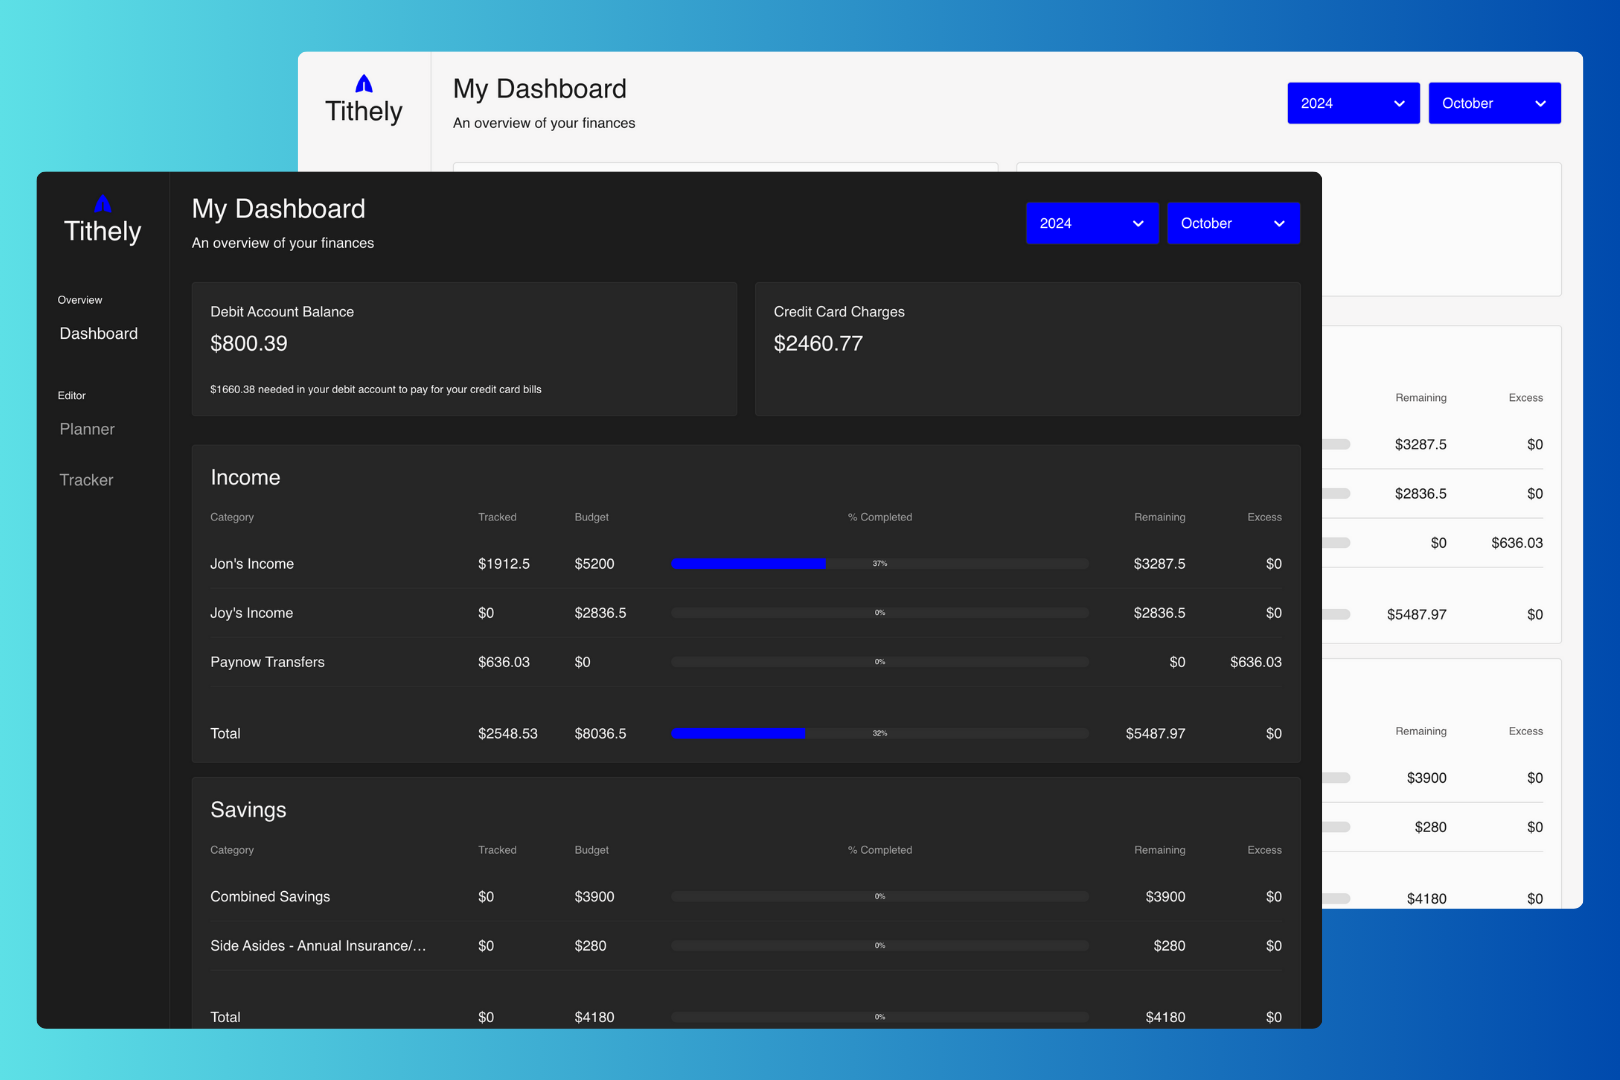Click Jon's Income progress bar

point(880,564)
